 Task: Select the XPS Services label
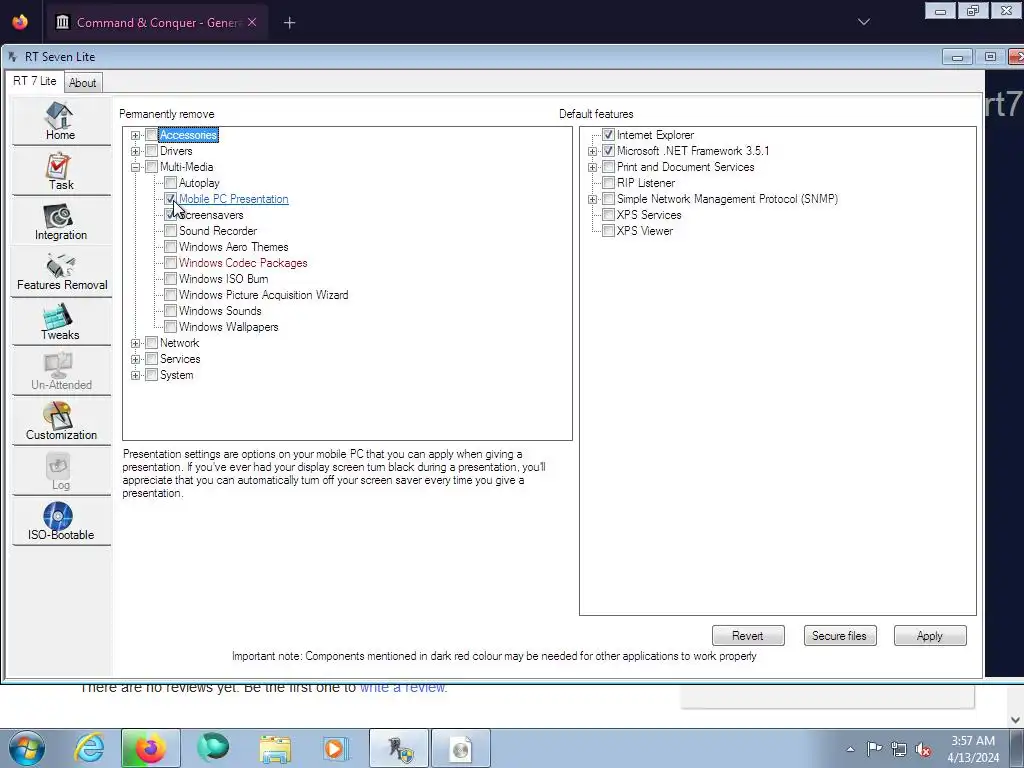pos(649,215)
